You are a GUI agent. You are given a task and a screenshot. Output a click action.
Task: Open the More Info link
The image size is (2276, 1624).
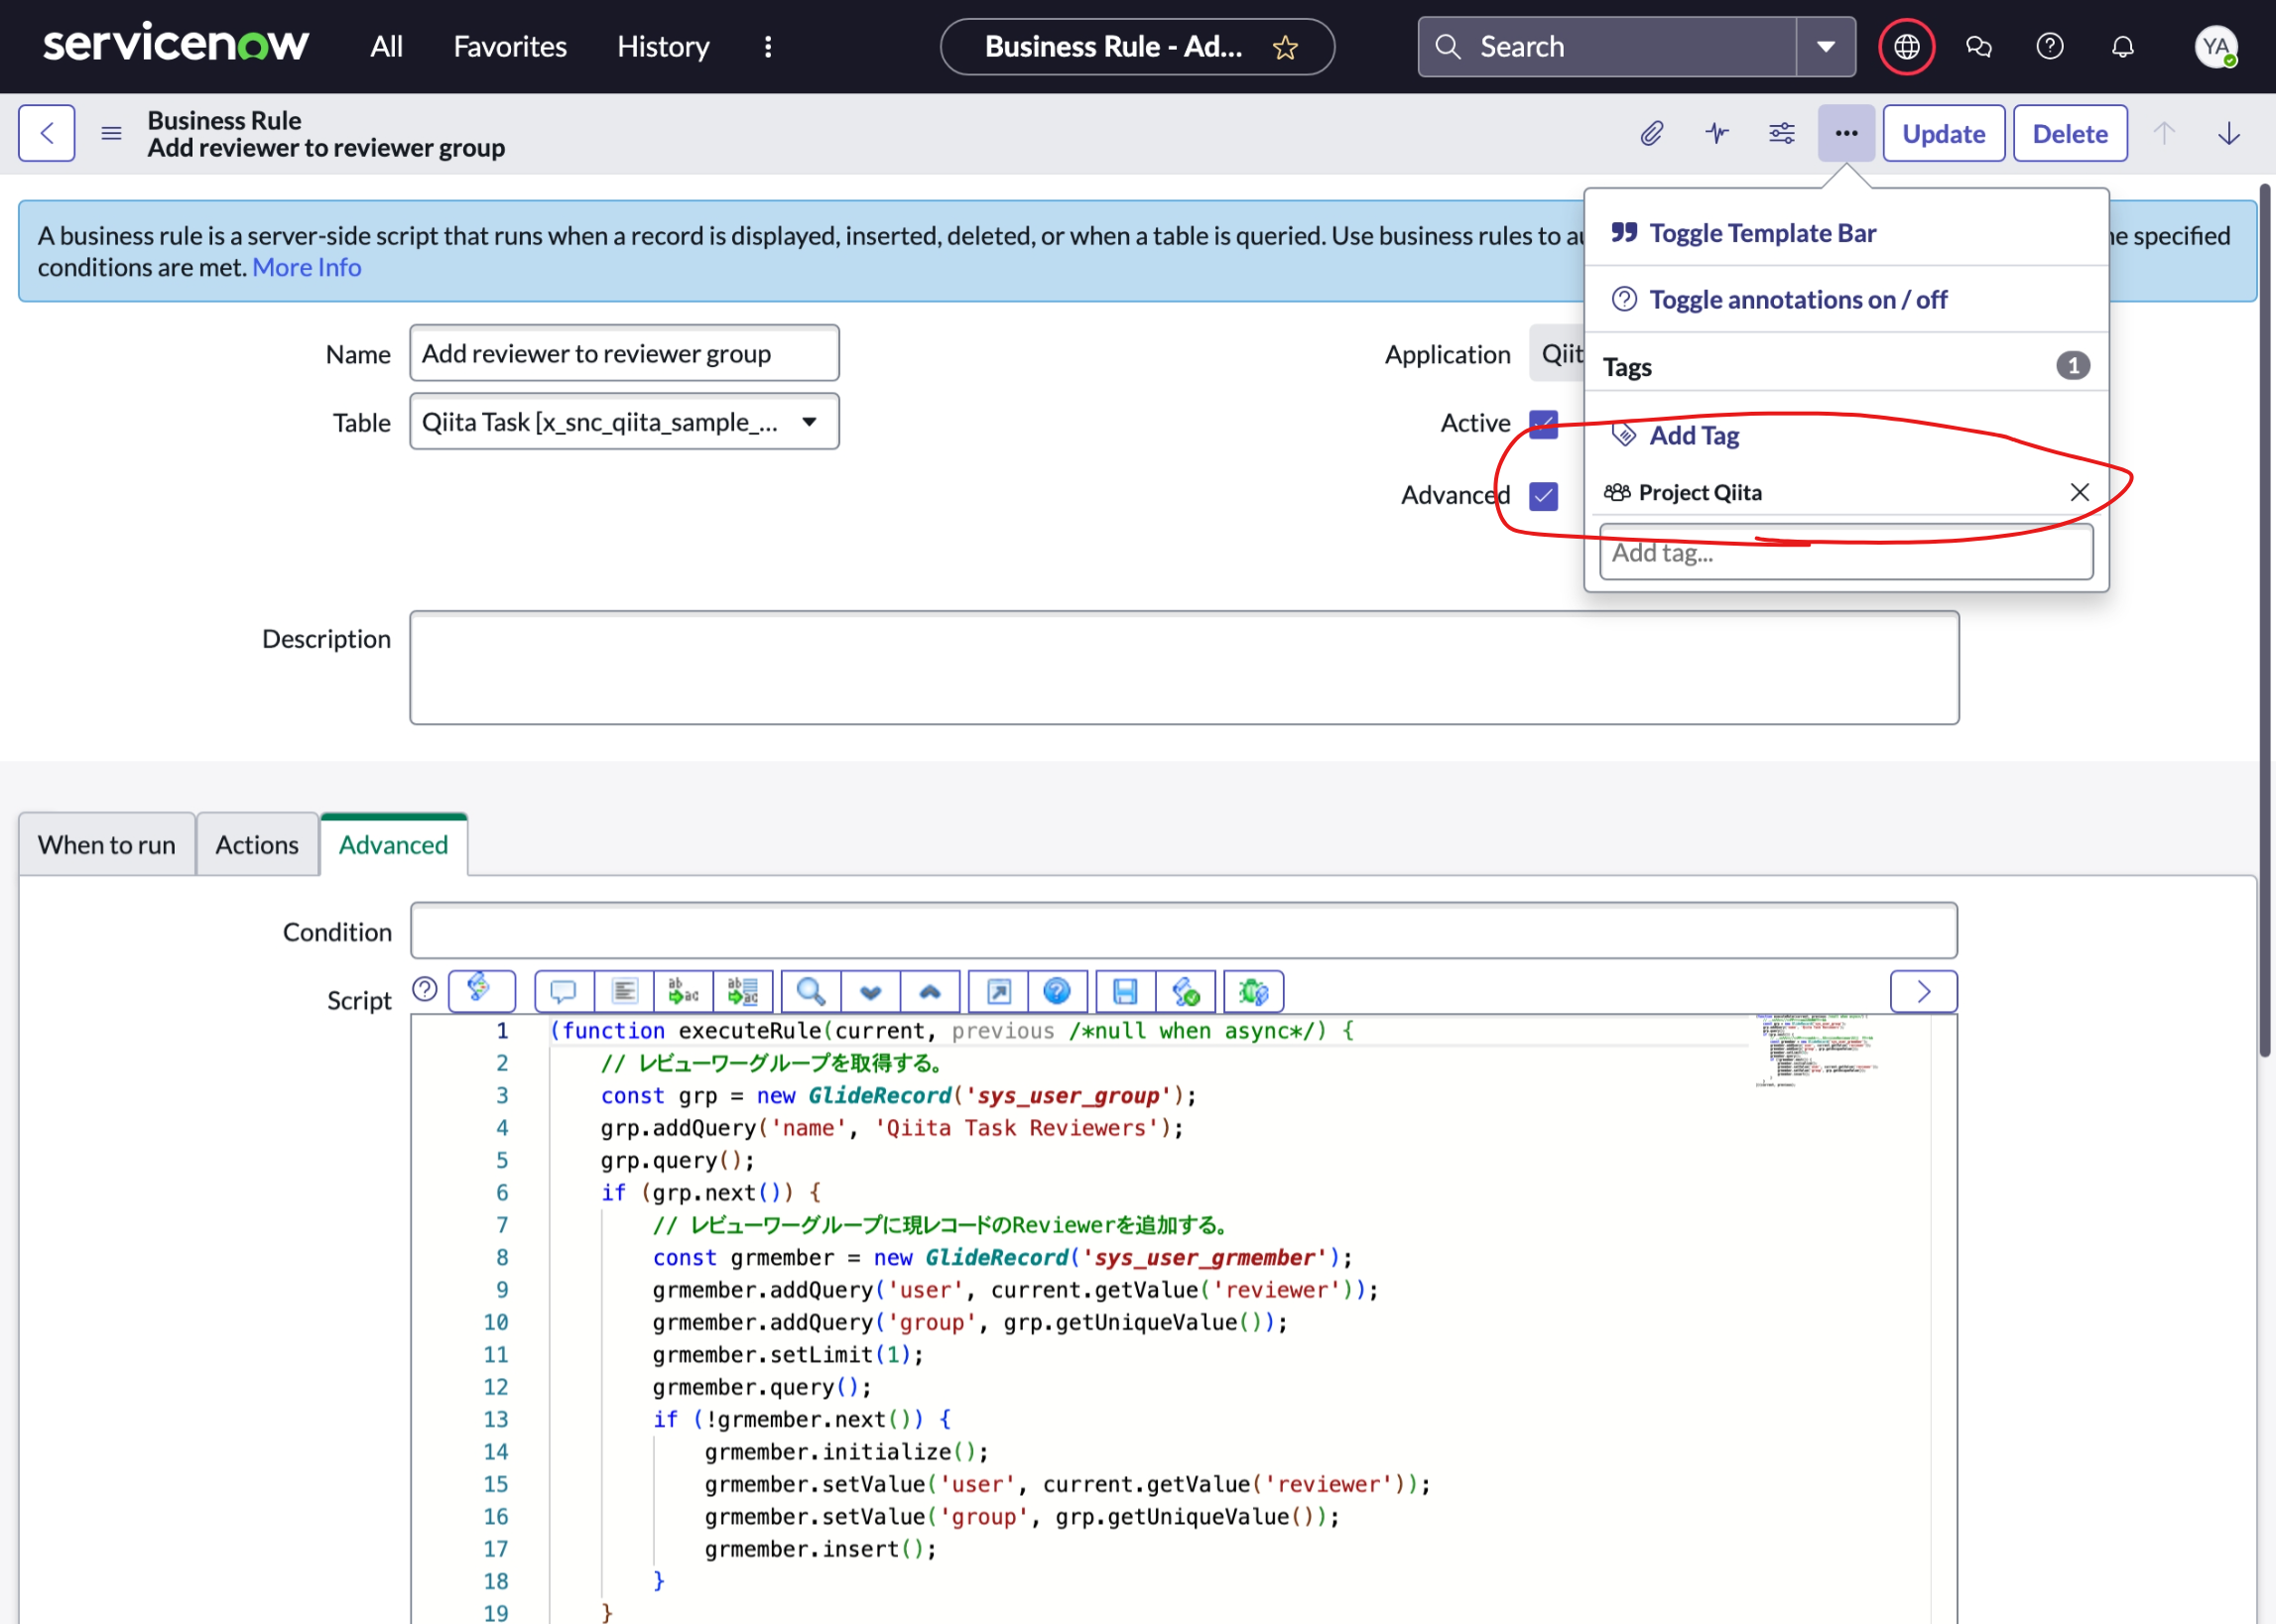point(306,267)
